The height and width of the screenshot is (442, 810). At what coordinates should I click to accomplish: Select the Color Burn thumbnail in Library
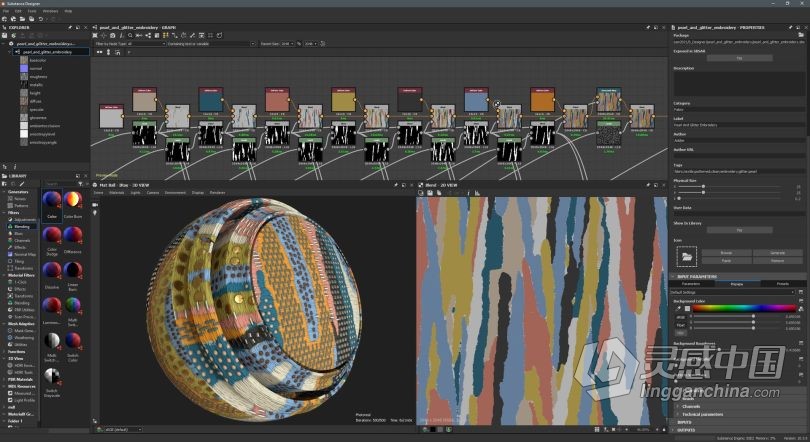coord(73,203)
